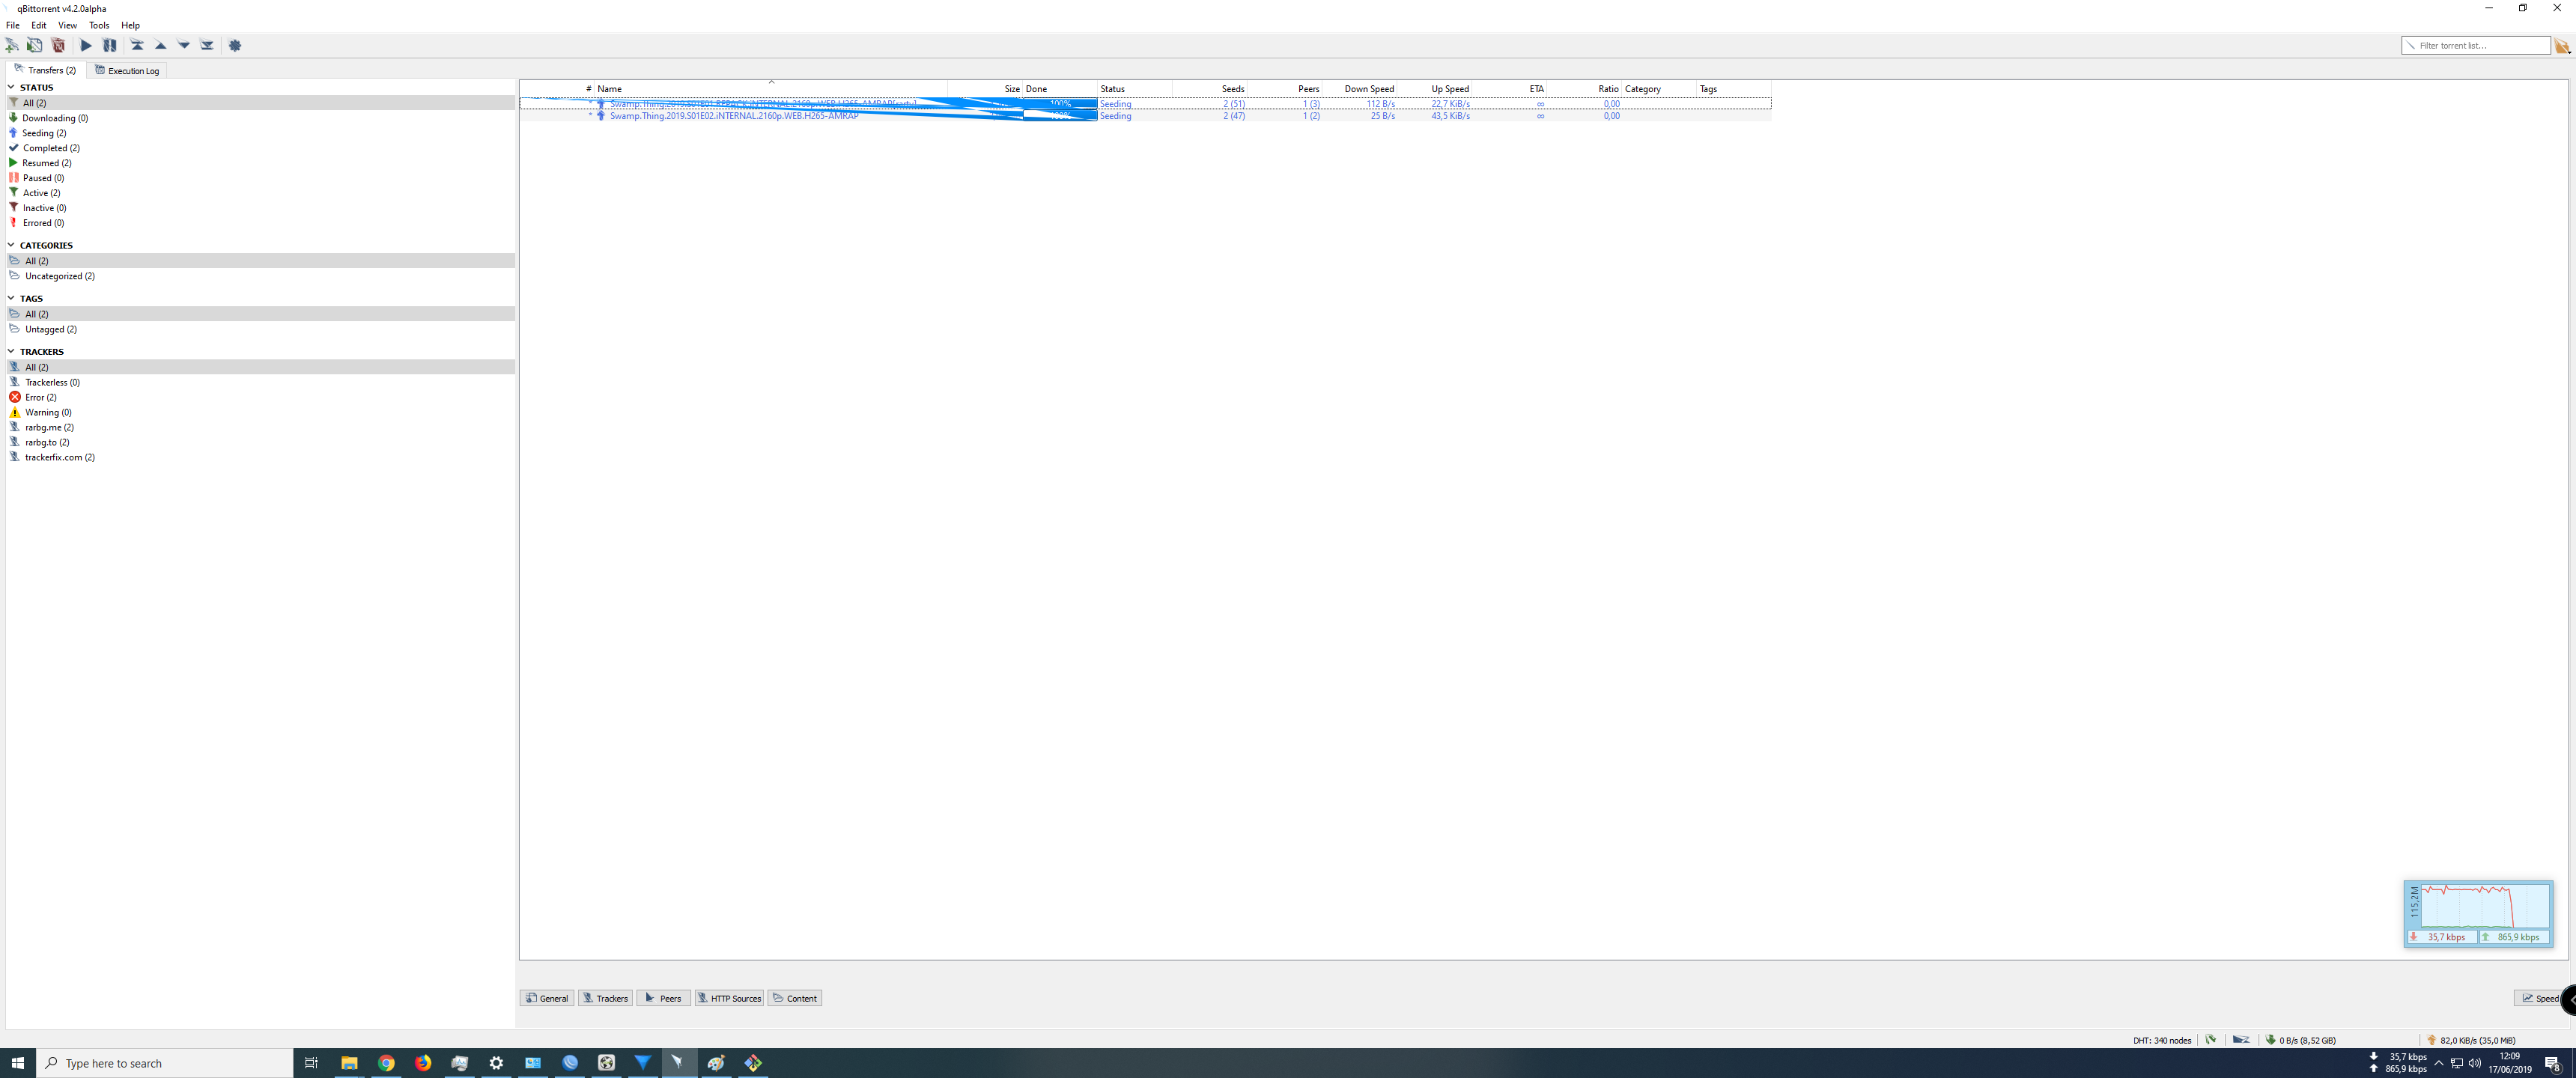Click the orange upload speed status icon

[x=2432, y=1040]
